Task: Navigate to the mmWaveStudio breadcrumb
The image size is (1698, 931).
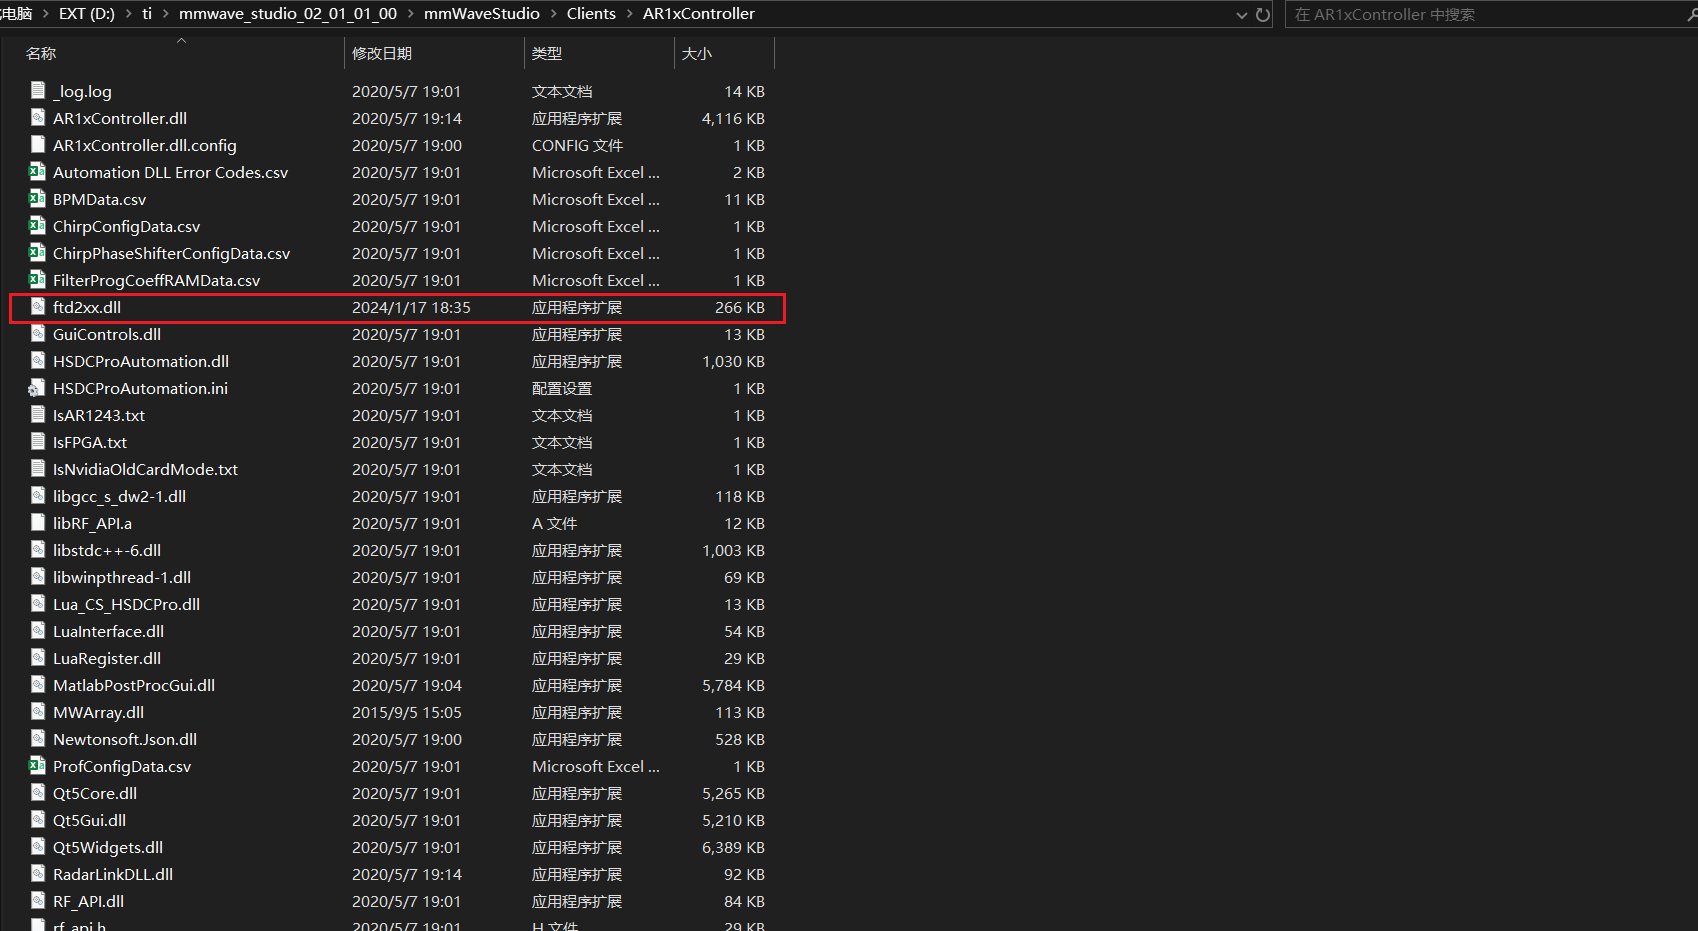Action: (x=482, y=14)
